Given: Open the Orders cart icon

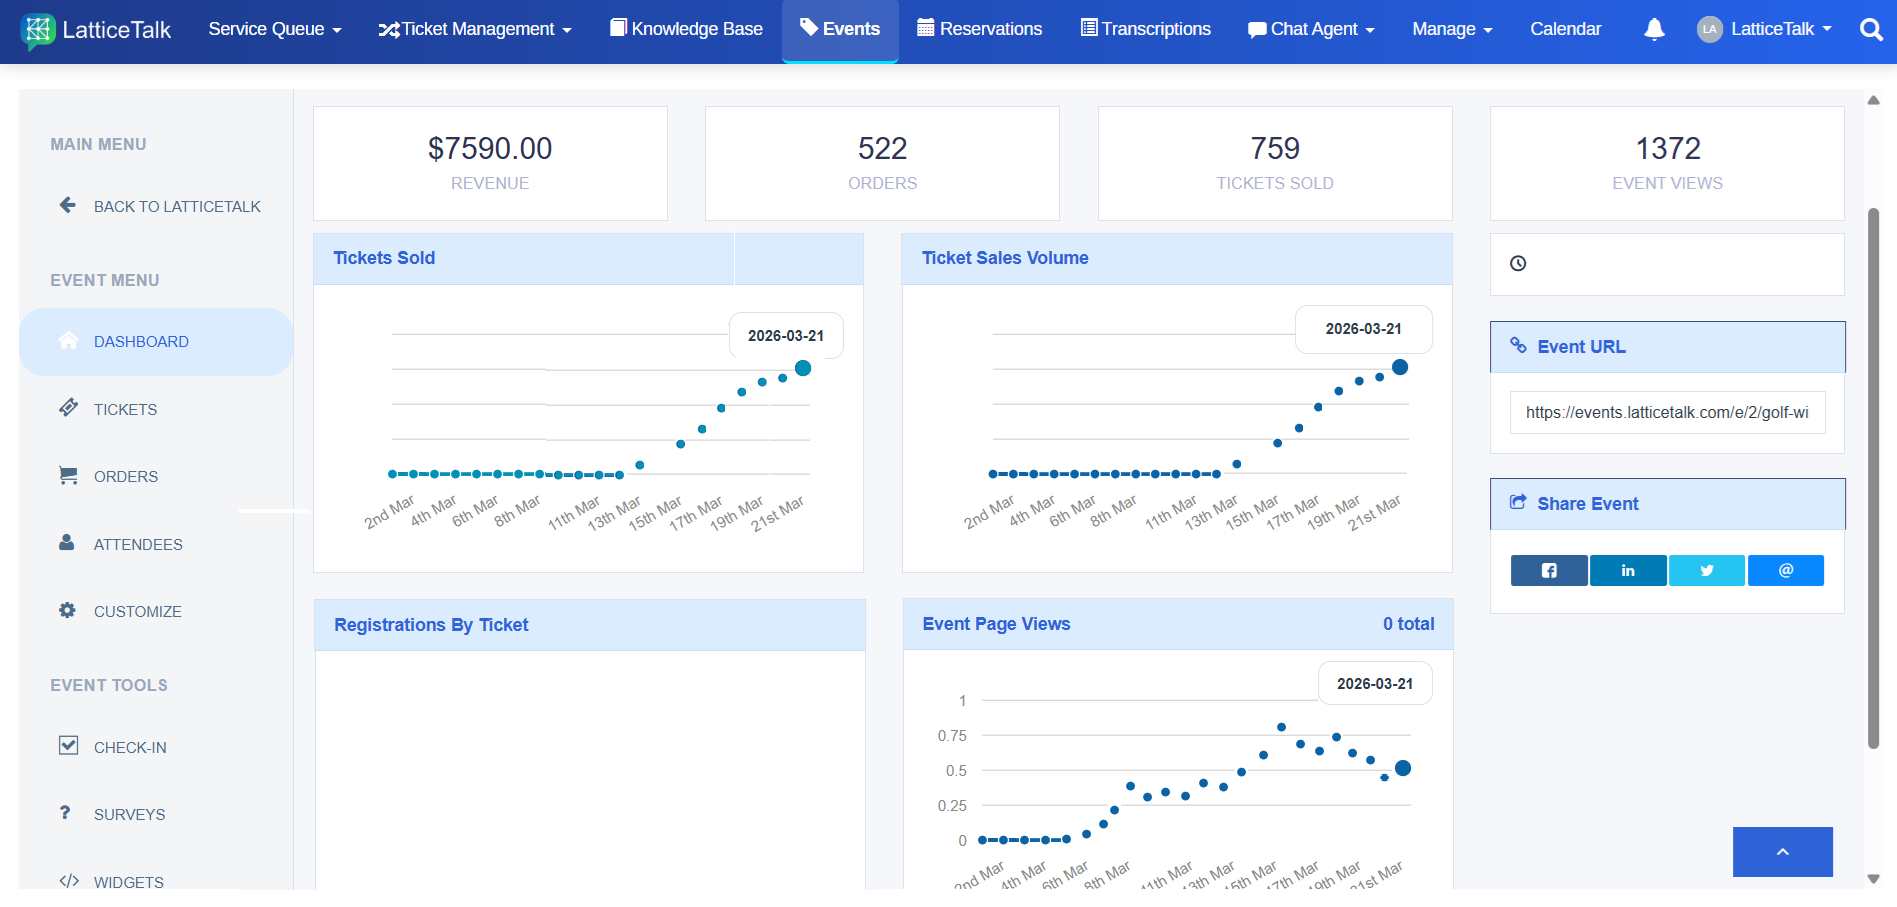Looking at the screenshot, I should (x=68, y=475).
